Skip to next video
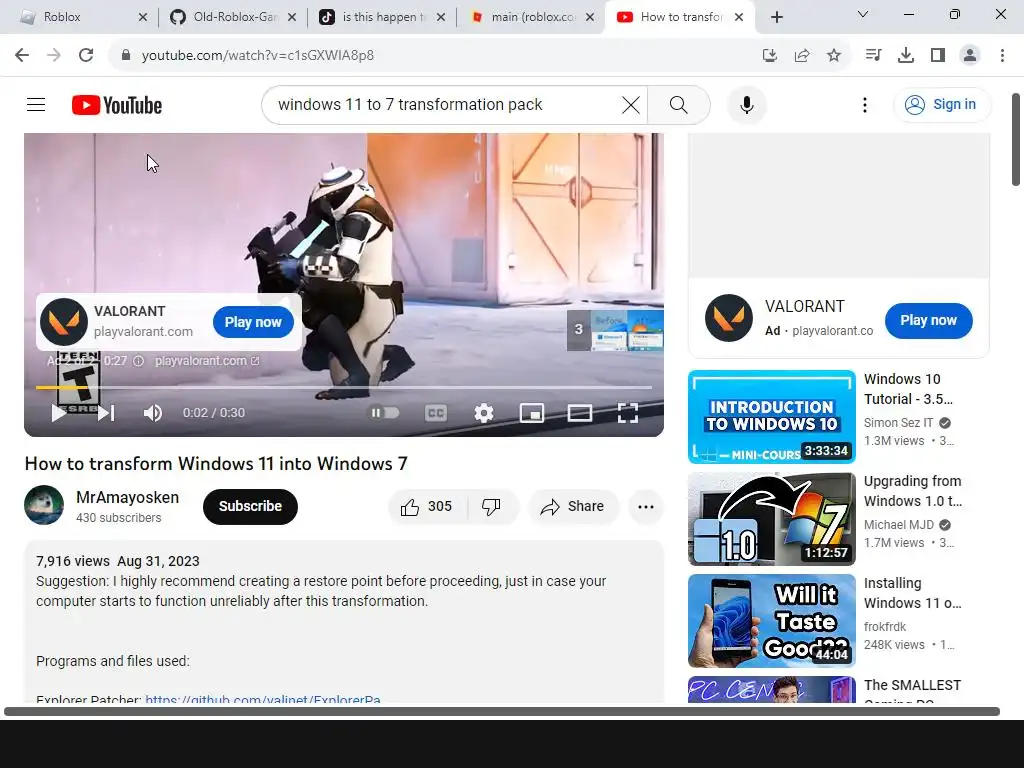 click(106, 413)
